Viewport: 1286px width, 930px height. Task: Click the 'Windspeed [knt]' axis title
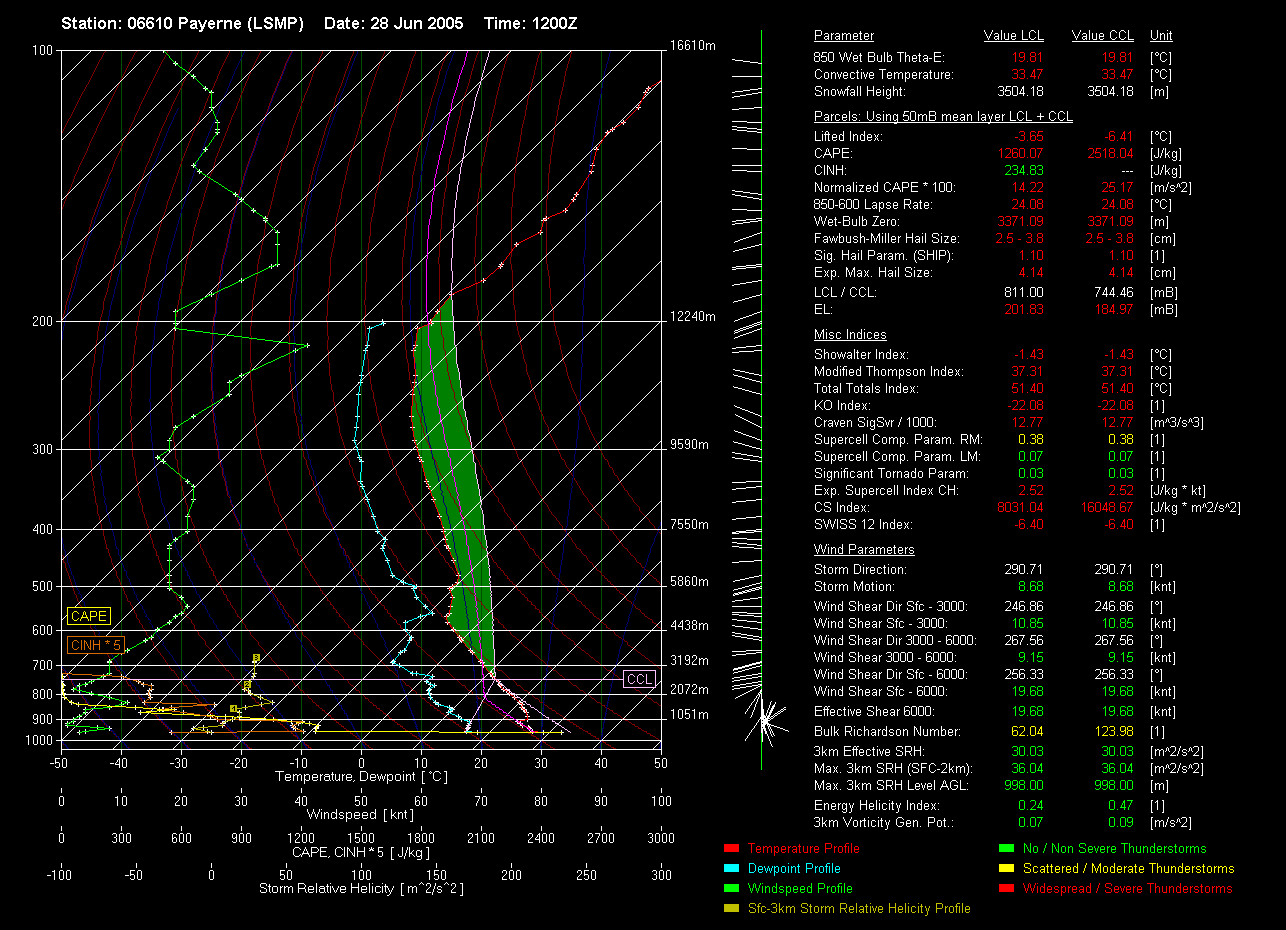tap(361, 815)
